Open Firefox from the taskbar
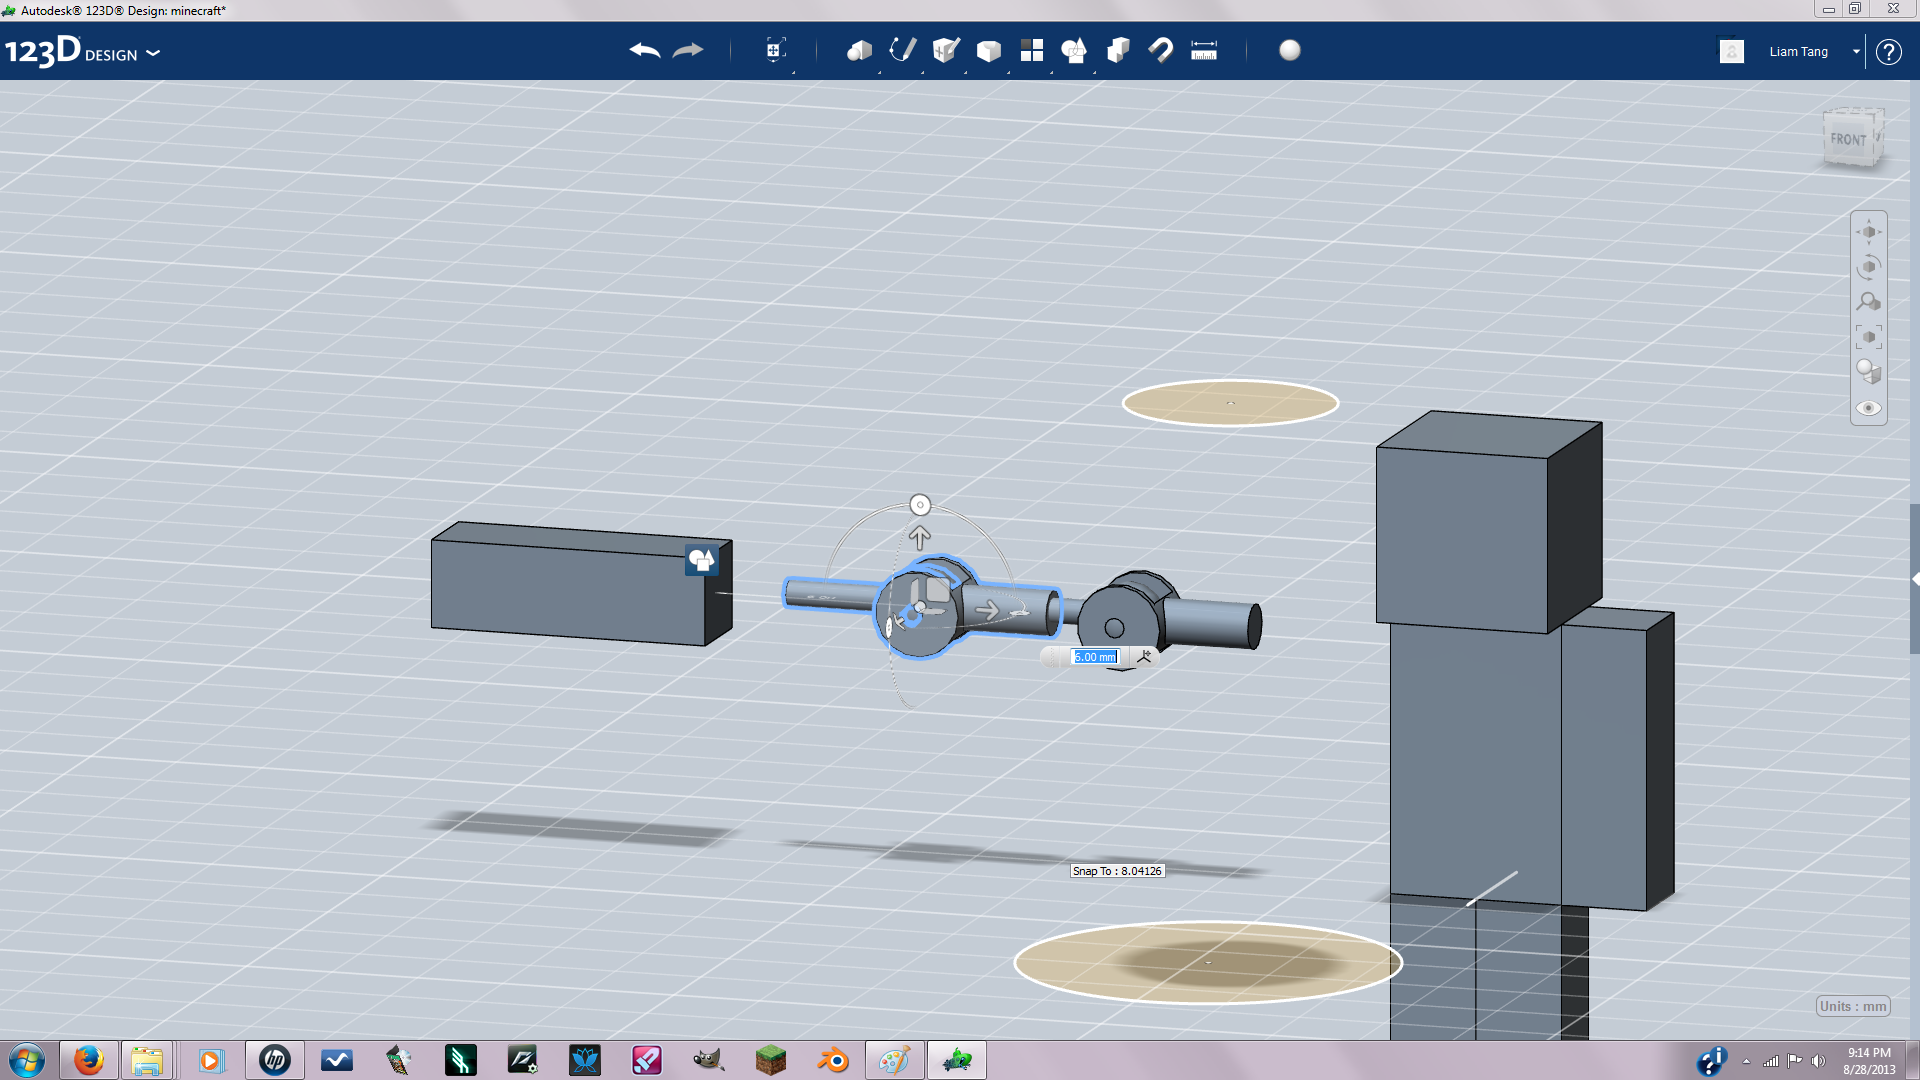The height and width of the screenshot is (1080, 1920). 88,1060
